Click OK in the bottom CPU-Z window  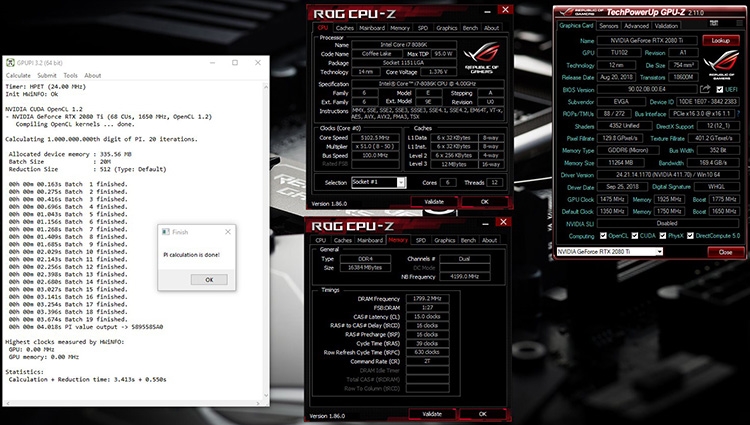click(483, 414)
